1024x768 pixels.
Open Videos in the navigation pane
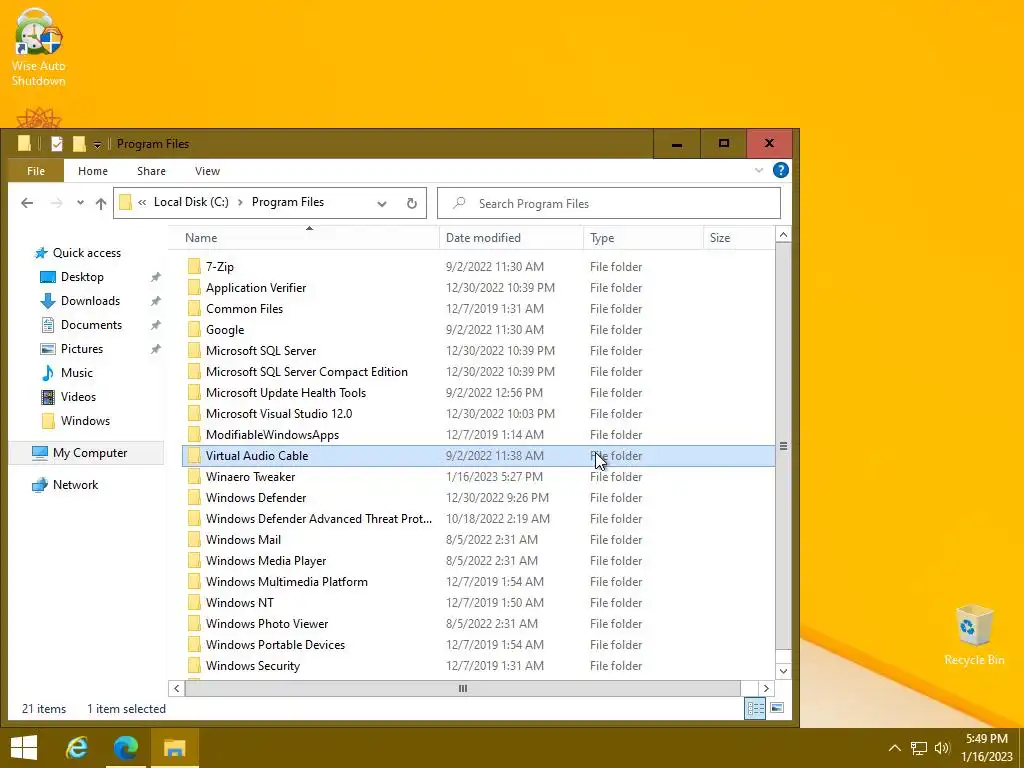[x=78, y=397]
